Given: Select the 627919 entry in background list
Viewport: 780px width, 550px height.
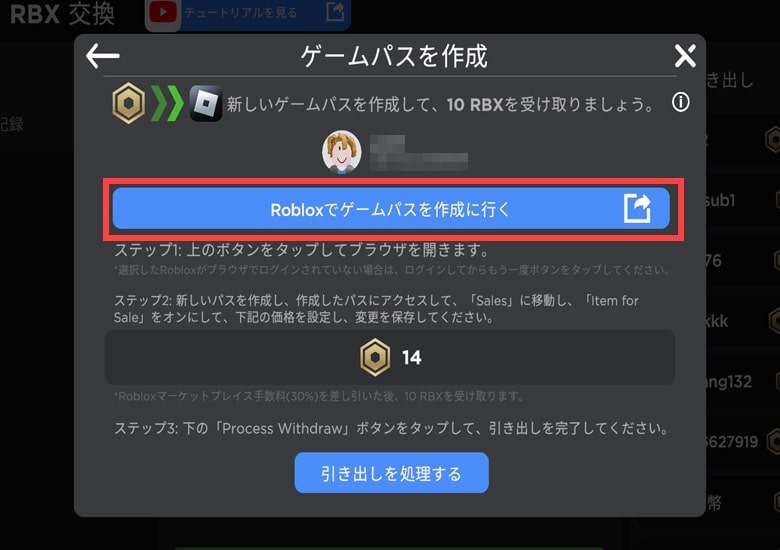Looking at the screenshot, I should (732, 442).
